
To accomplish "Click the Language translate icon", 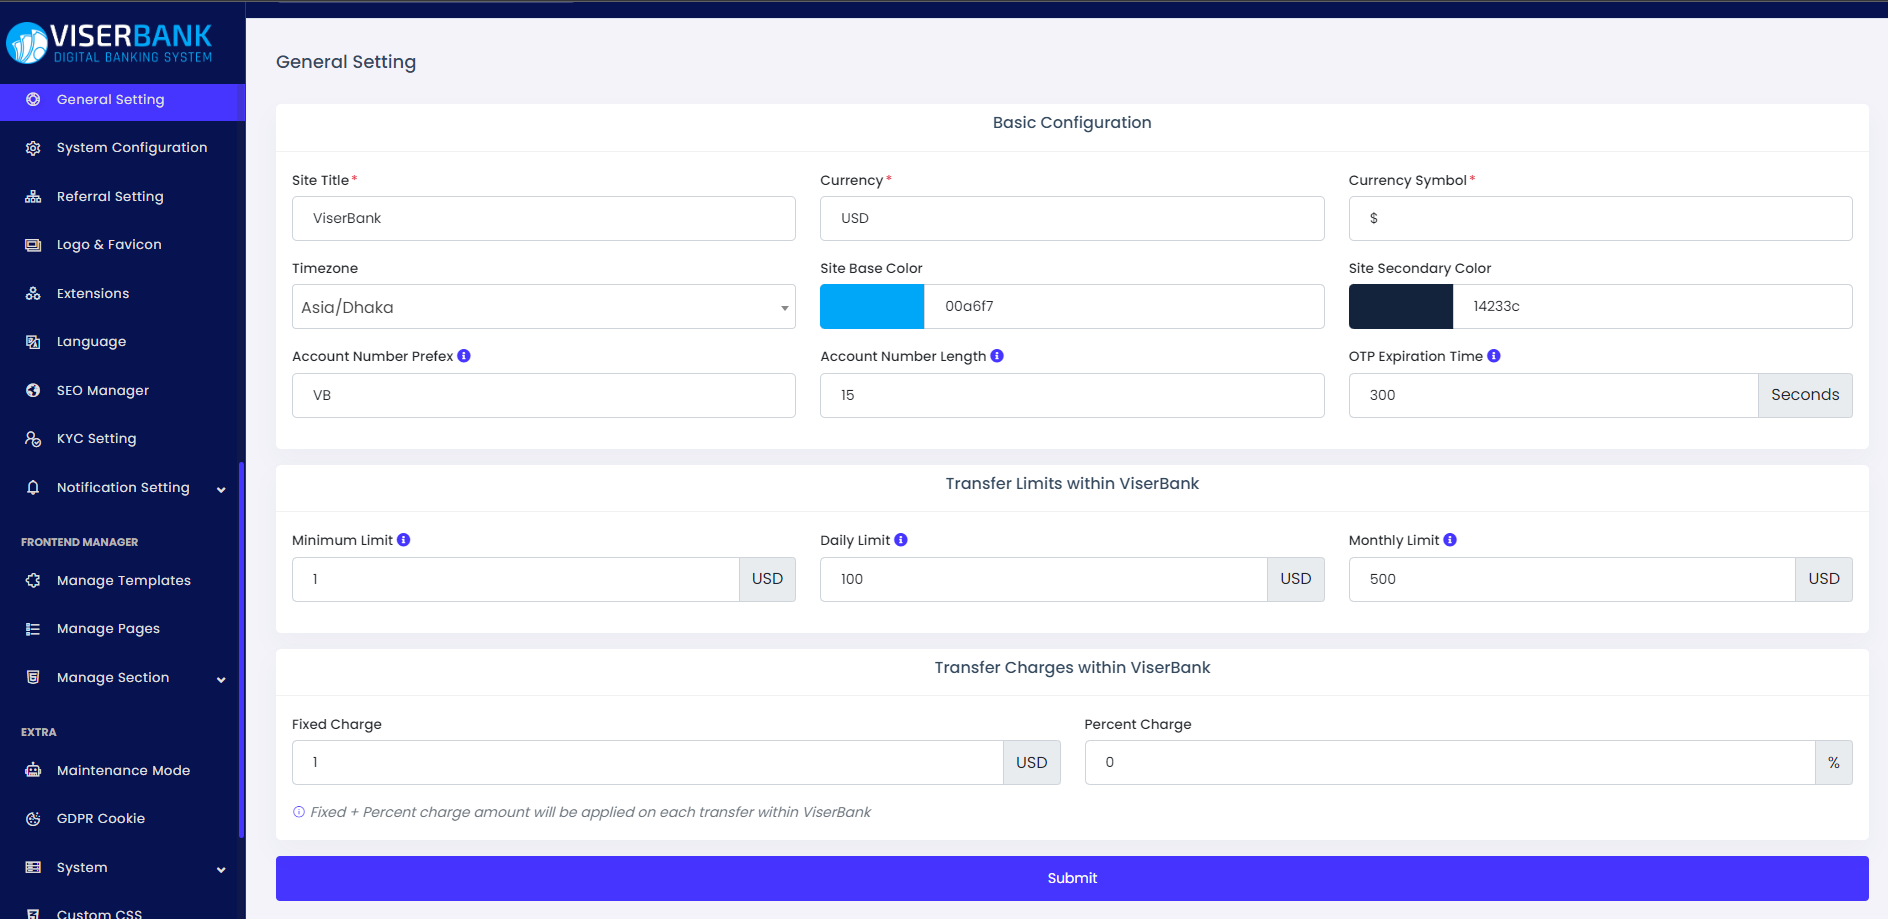I will [x=33, y=342].
